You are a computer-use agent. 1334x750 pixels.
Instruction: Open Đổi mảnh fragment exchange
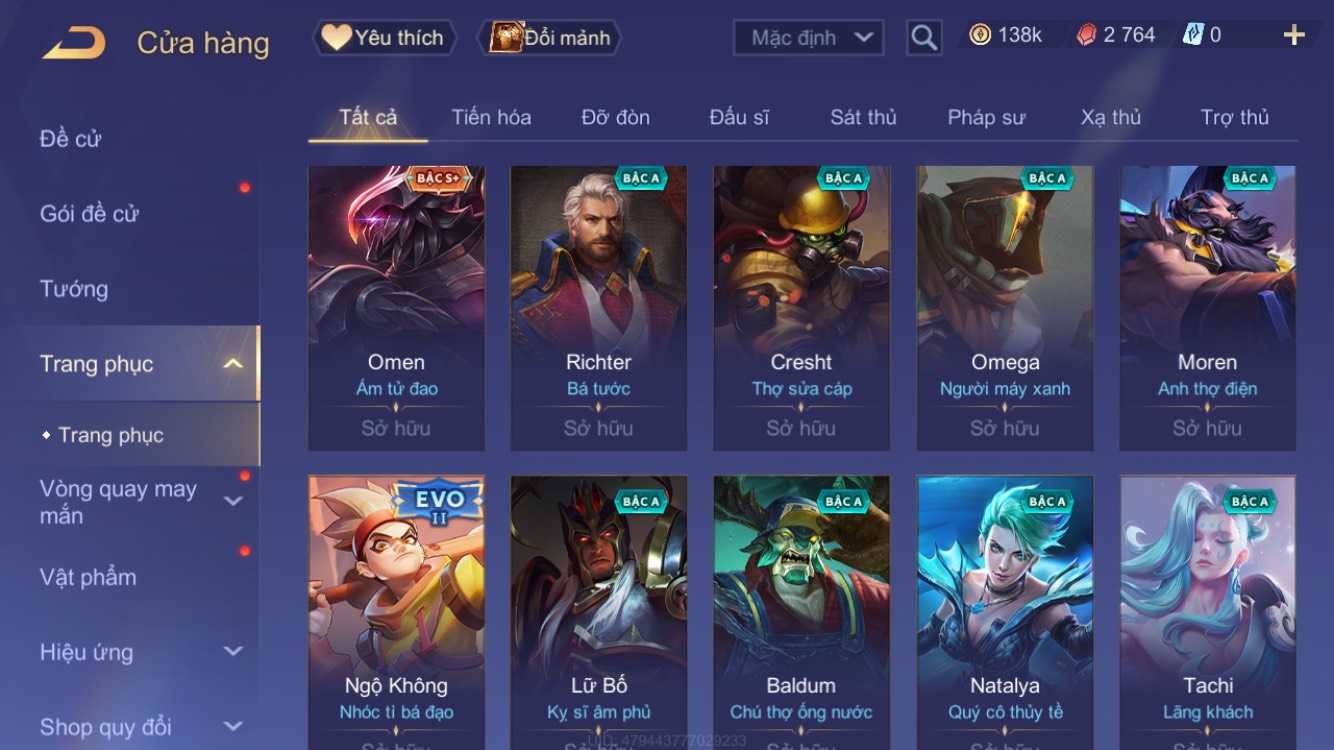click(x=552, y=38)
